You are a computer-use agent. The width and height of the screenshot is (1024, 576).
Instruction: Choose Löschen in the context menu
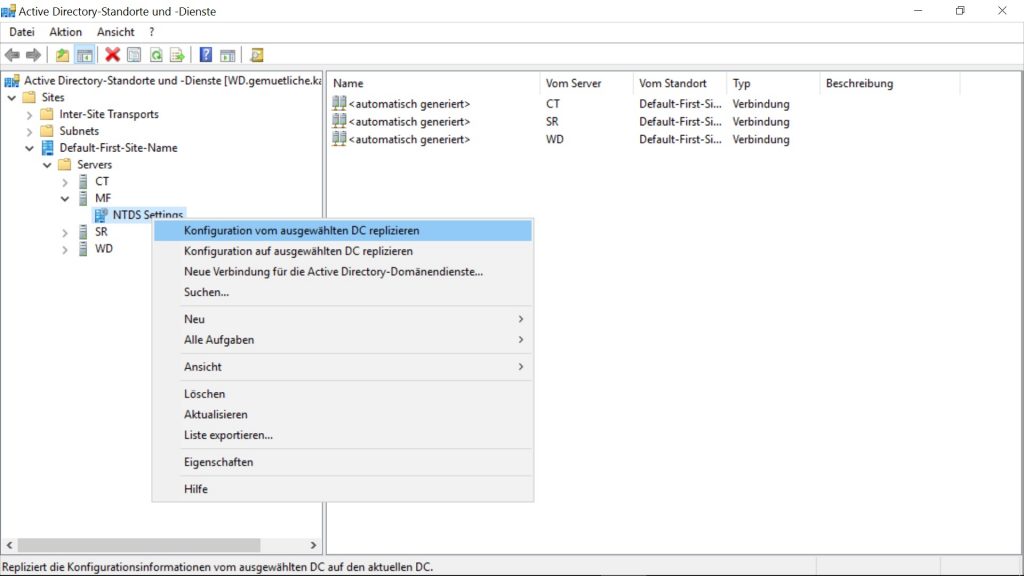coord(343,394)
